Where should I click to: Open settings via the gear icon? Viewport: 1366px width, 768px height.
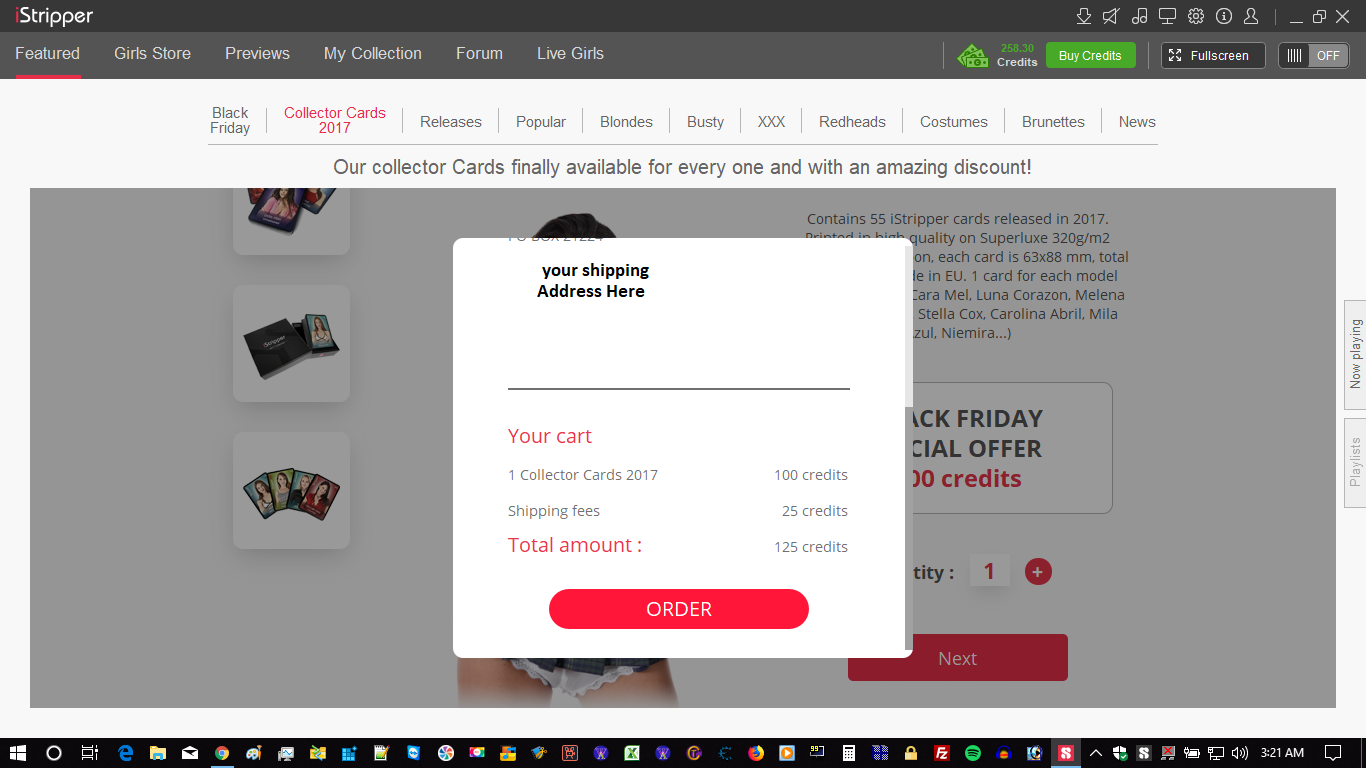click(1196, 16)
